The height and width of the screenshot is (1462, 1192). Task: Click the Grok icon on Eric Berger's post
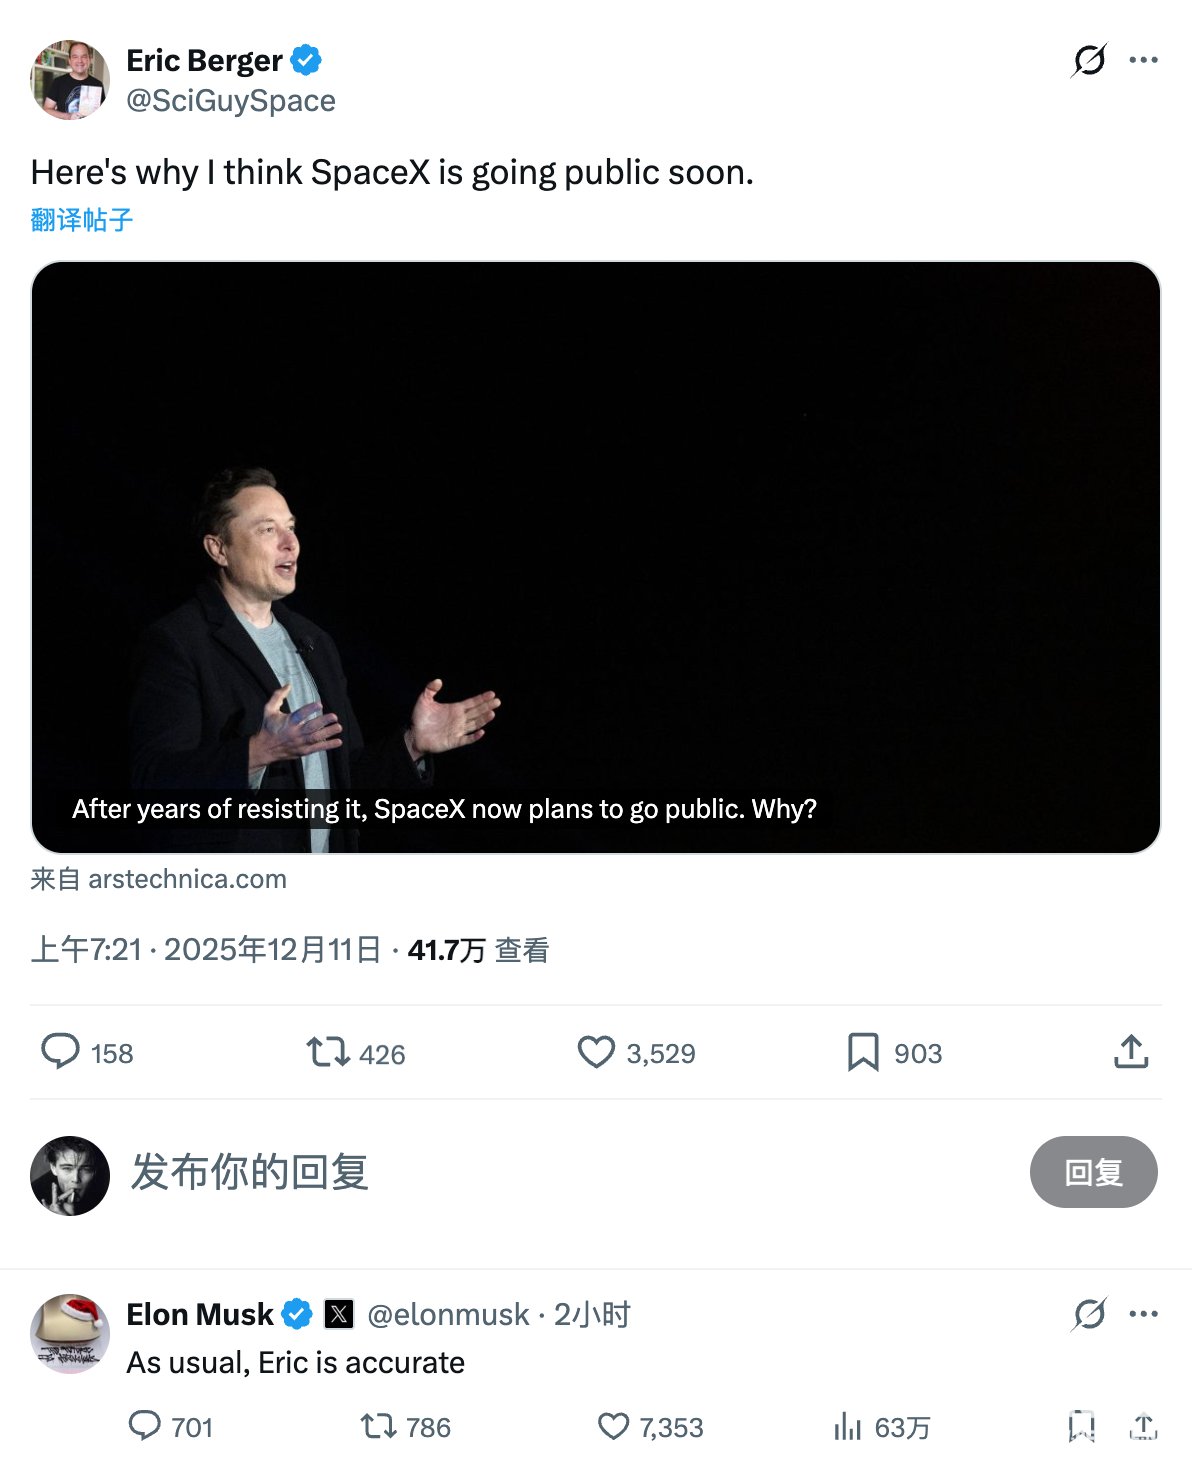1089,60
